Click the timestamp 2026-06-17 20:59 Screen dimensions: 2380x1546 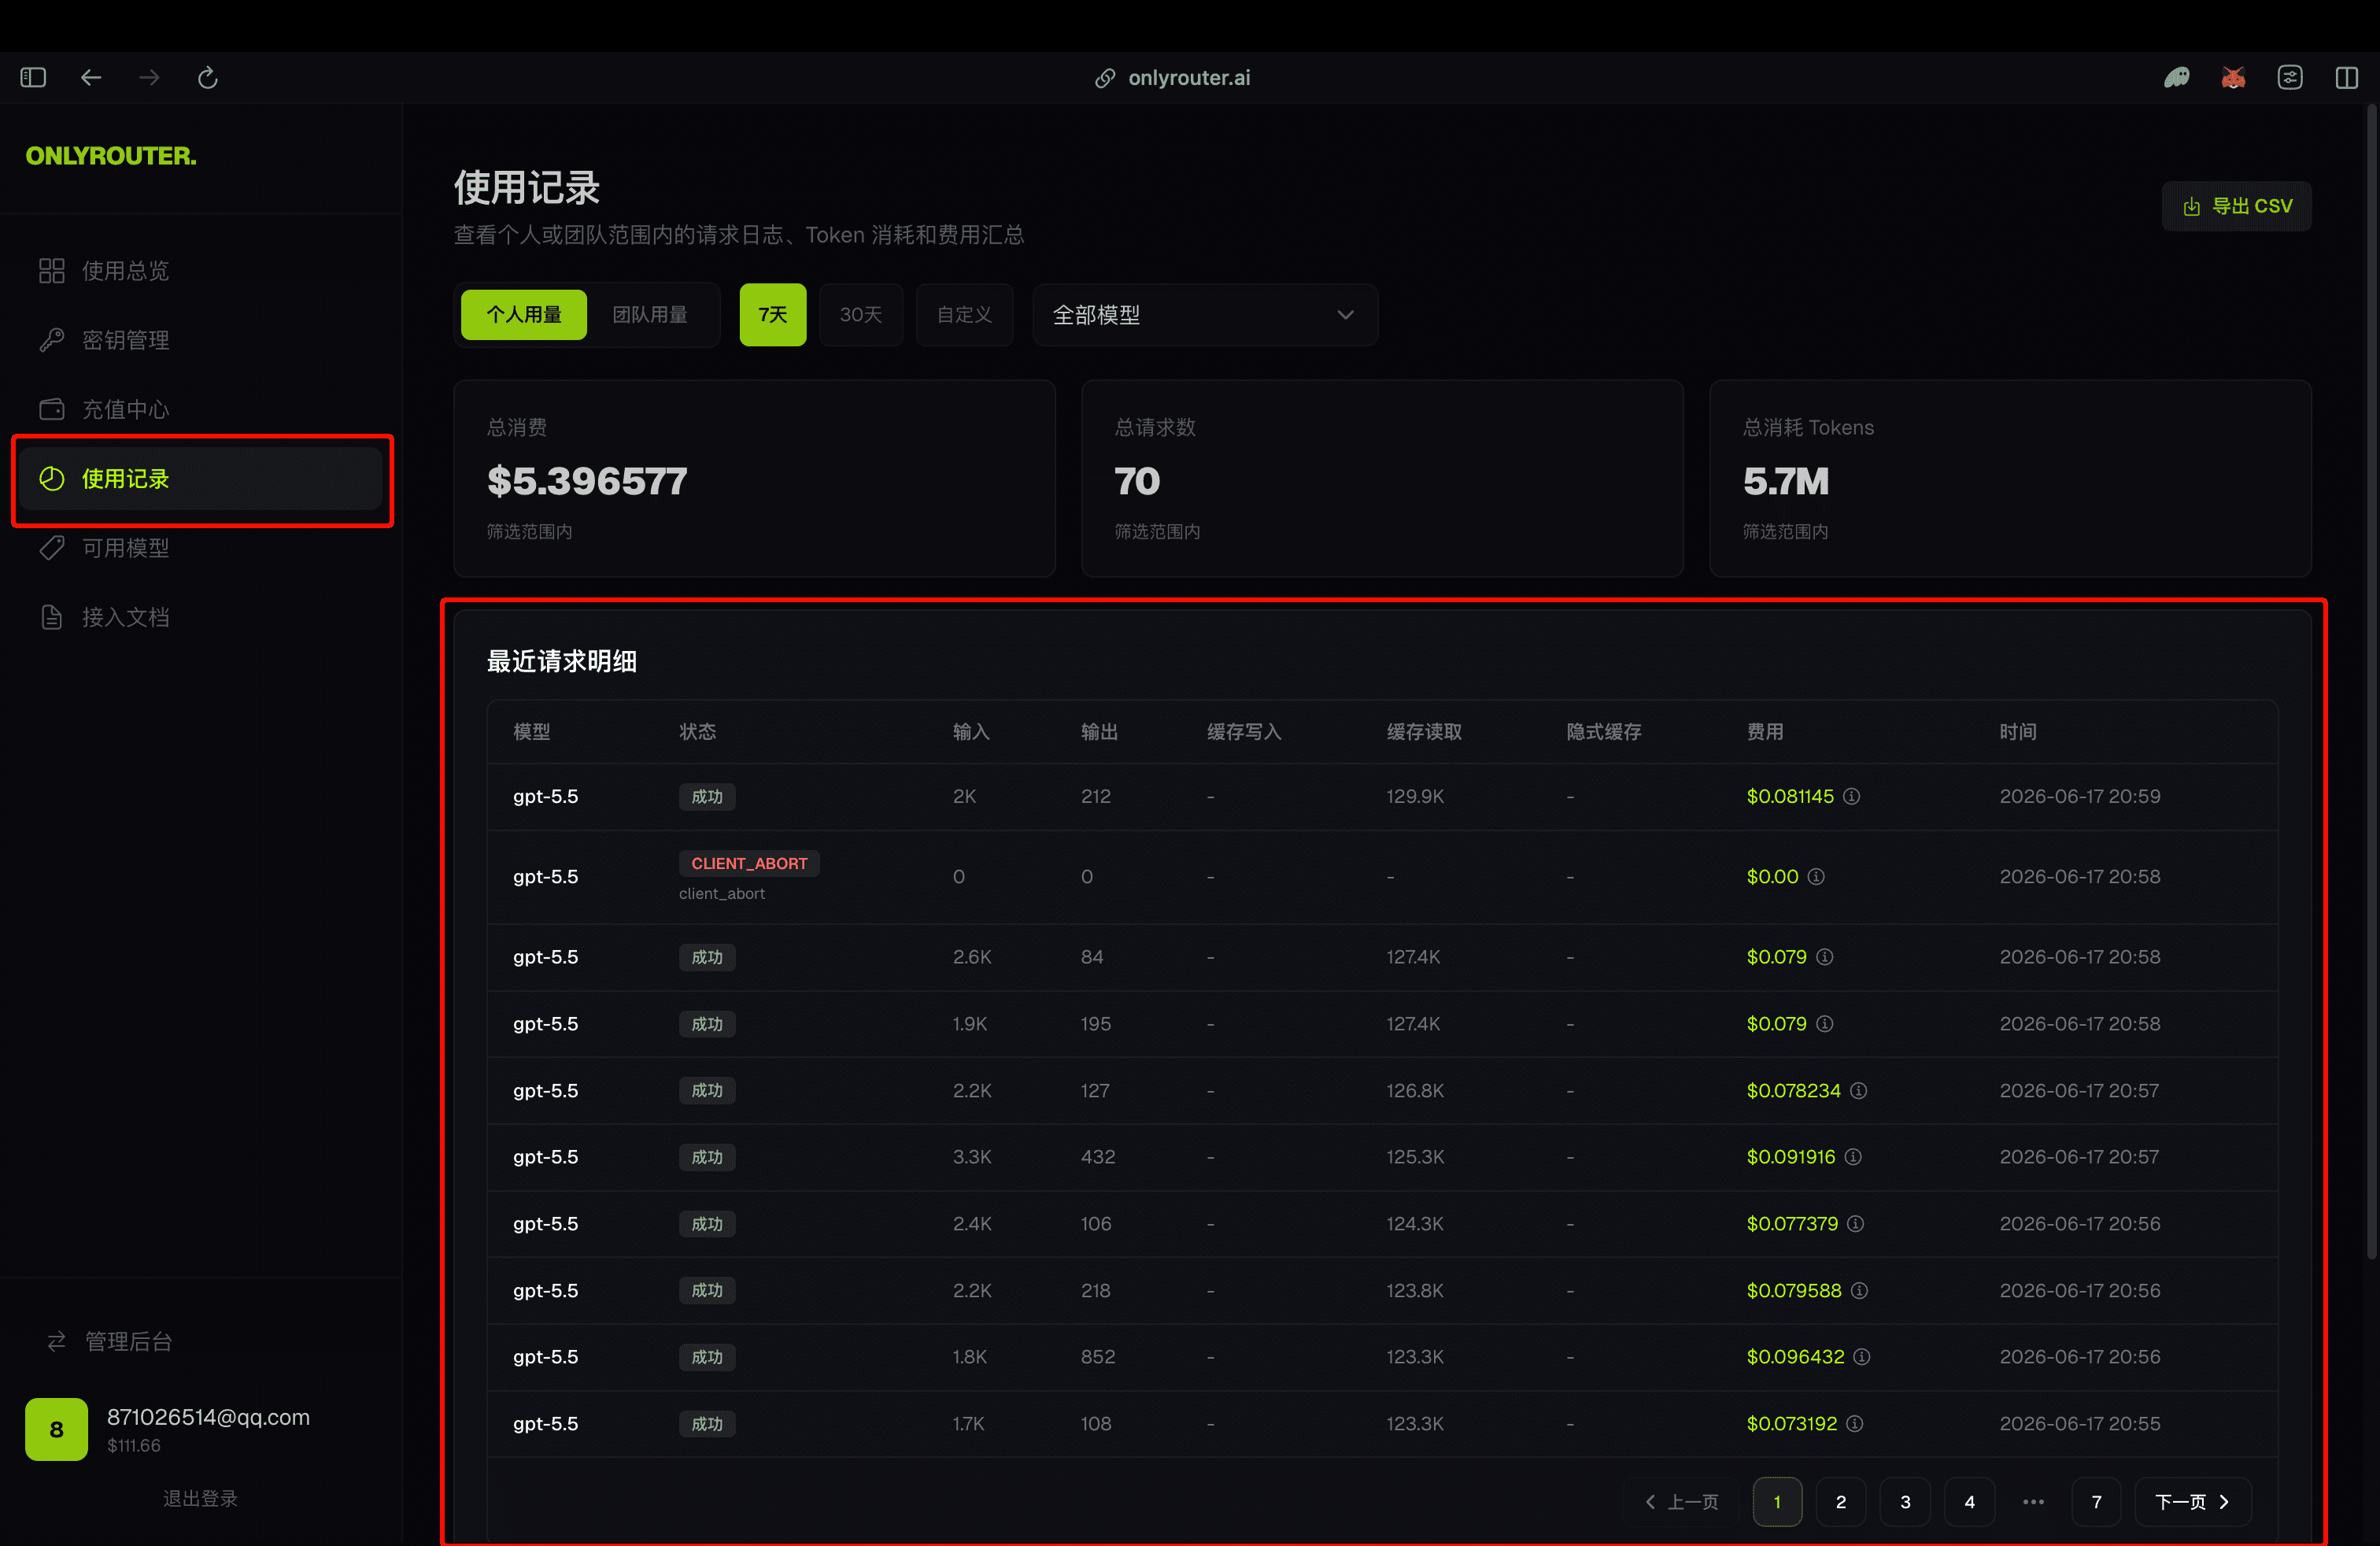coord(2080,796)
